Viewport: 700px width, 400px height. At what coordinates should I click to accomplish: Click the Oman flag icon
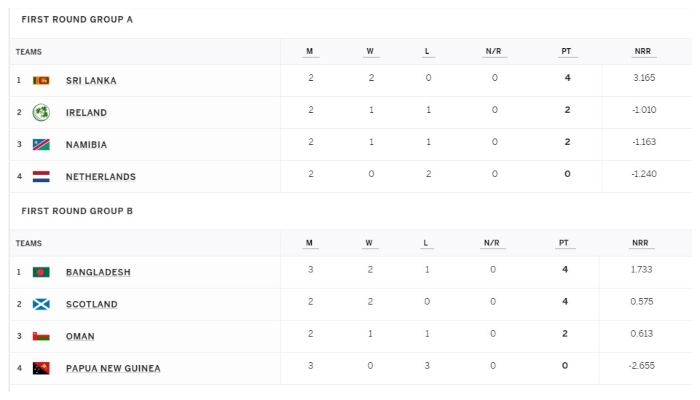pyautogui.click(x=41, y=336)
